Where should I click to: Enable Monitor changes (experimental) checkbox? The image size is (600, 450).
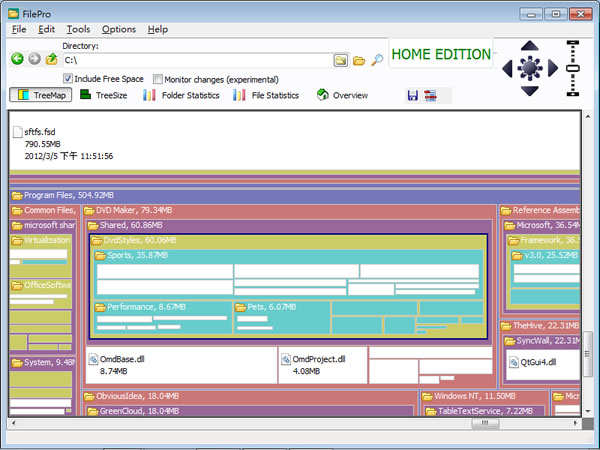157,79
